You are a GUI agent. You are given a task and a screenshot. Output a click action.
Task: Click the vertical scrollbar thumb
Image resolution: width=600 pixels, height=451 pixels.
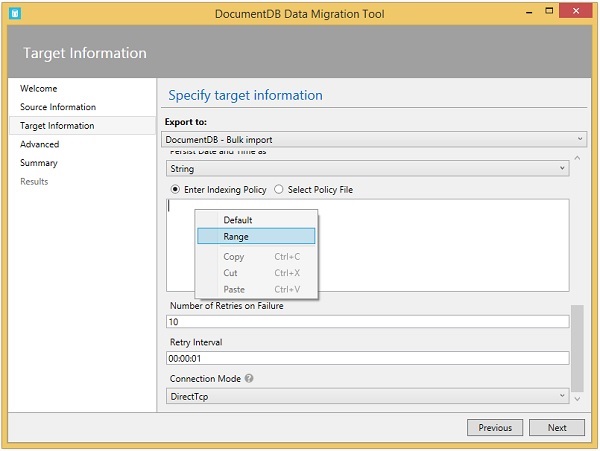click(x=576, y=348)
